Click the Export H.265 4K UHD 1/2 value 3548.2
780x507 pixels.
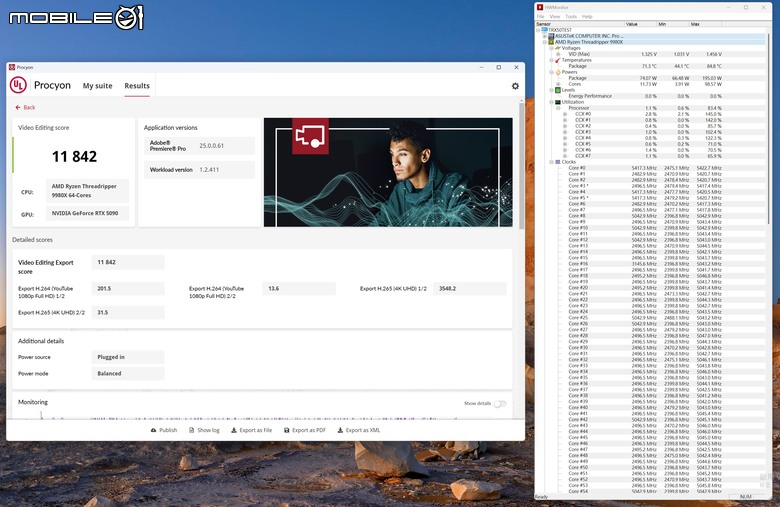pyautogui.click(x=470, y=289)
